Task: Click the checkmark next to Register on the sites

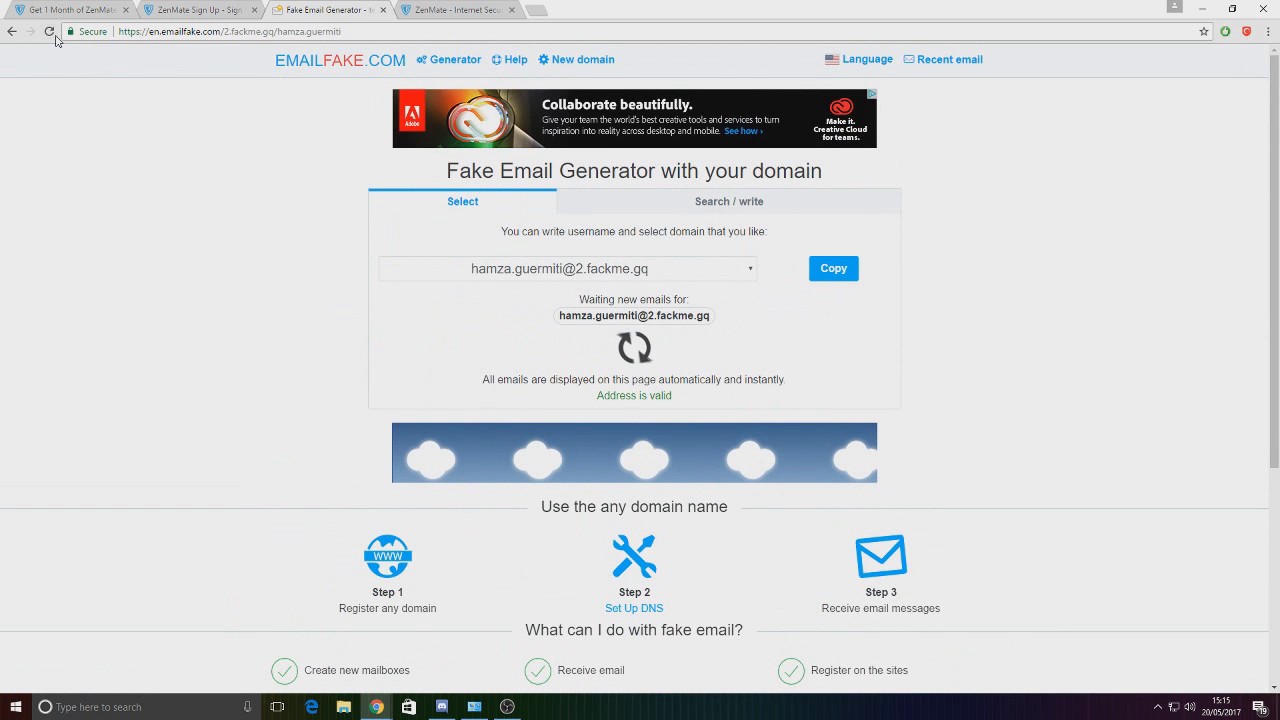Action: point(791,670)
